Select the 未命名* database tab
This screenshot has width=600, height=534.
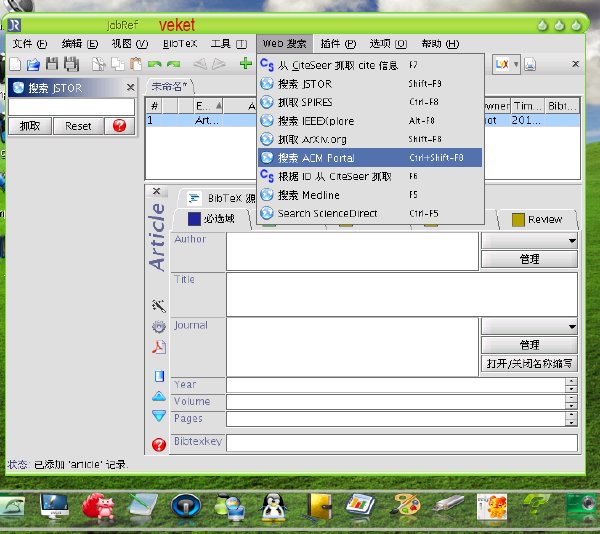click(170, 86)
